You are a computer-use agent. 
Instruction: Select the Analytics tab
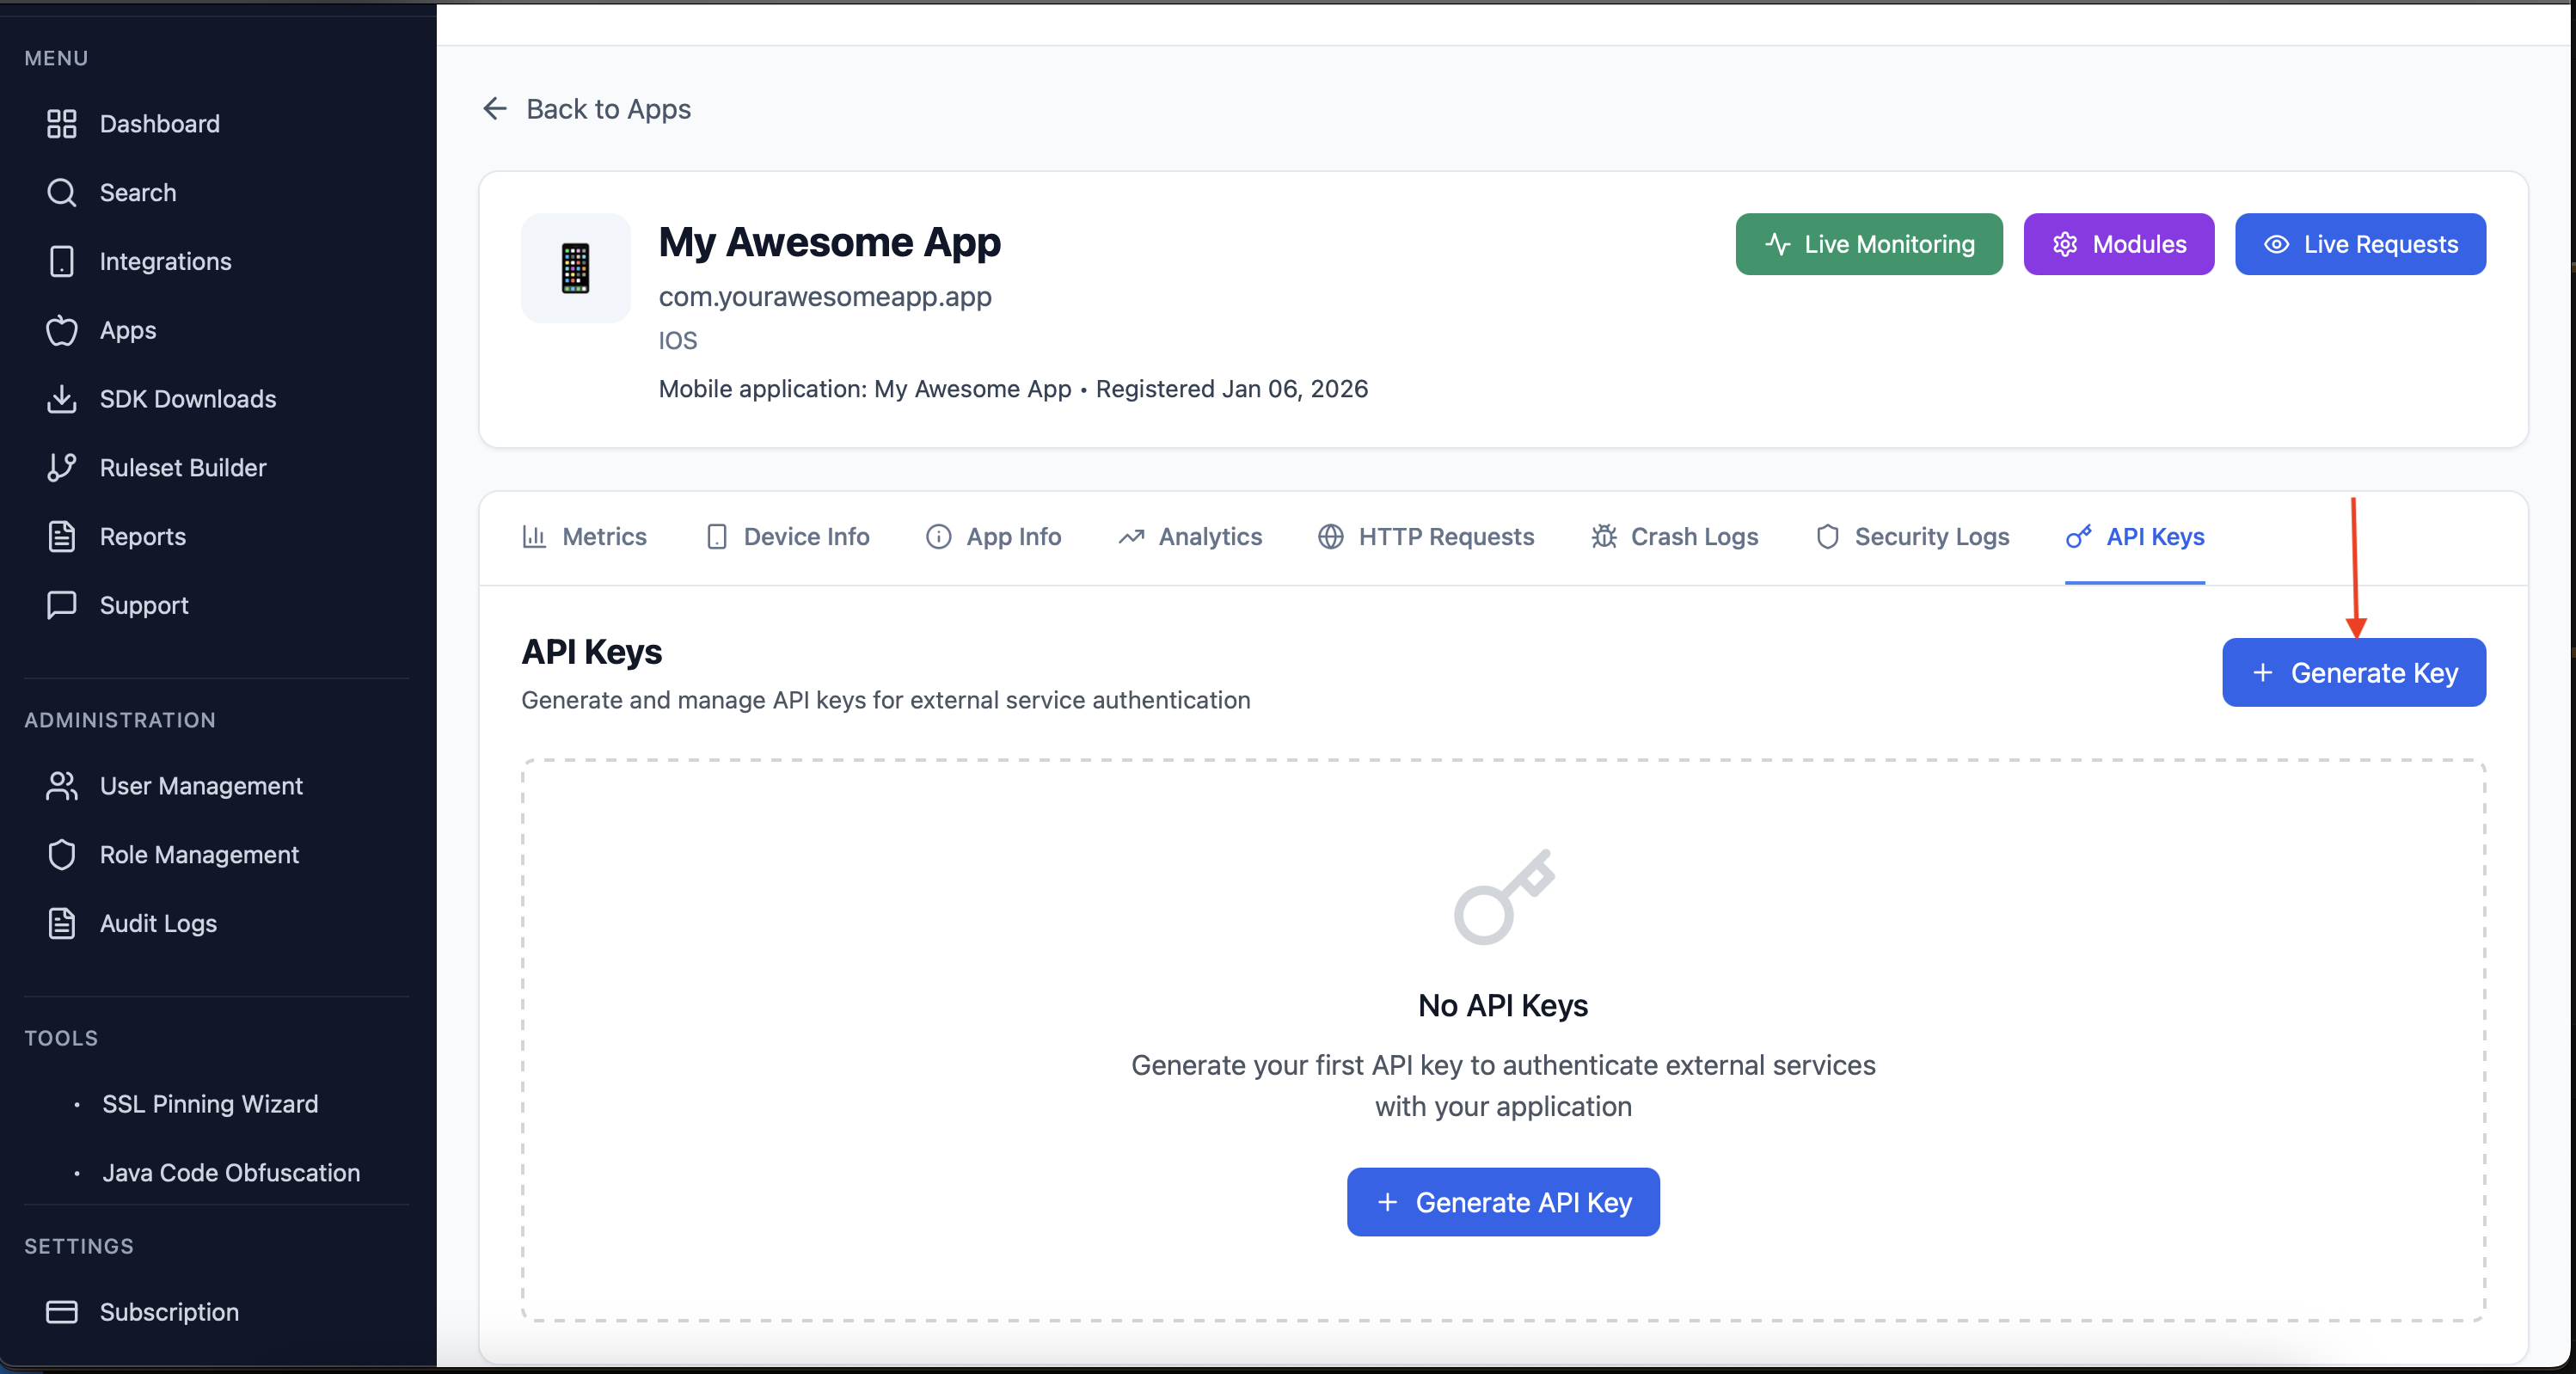1190,537
